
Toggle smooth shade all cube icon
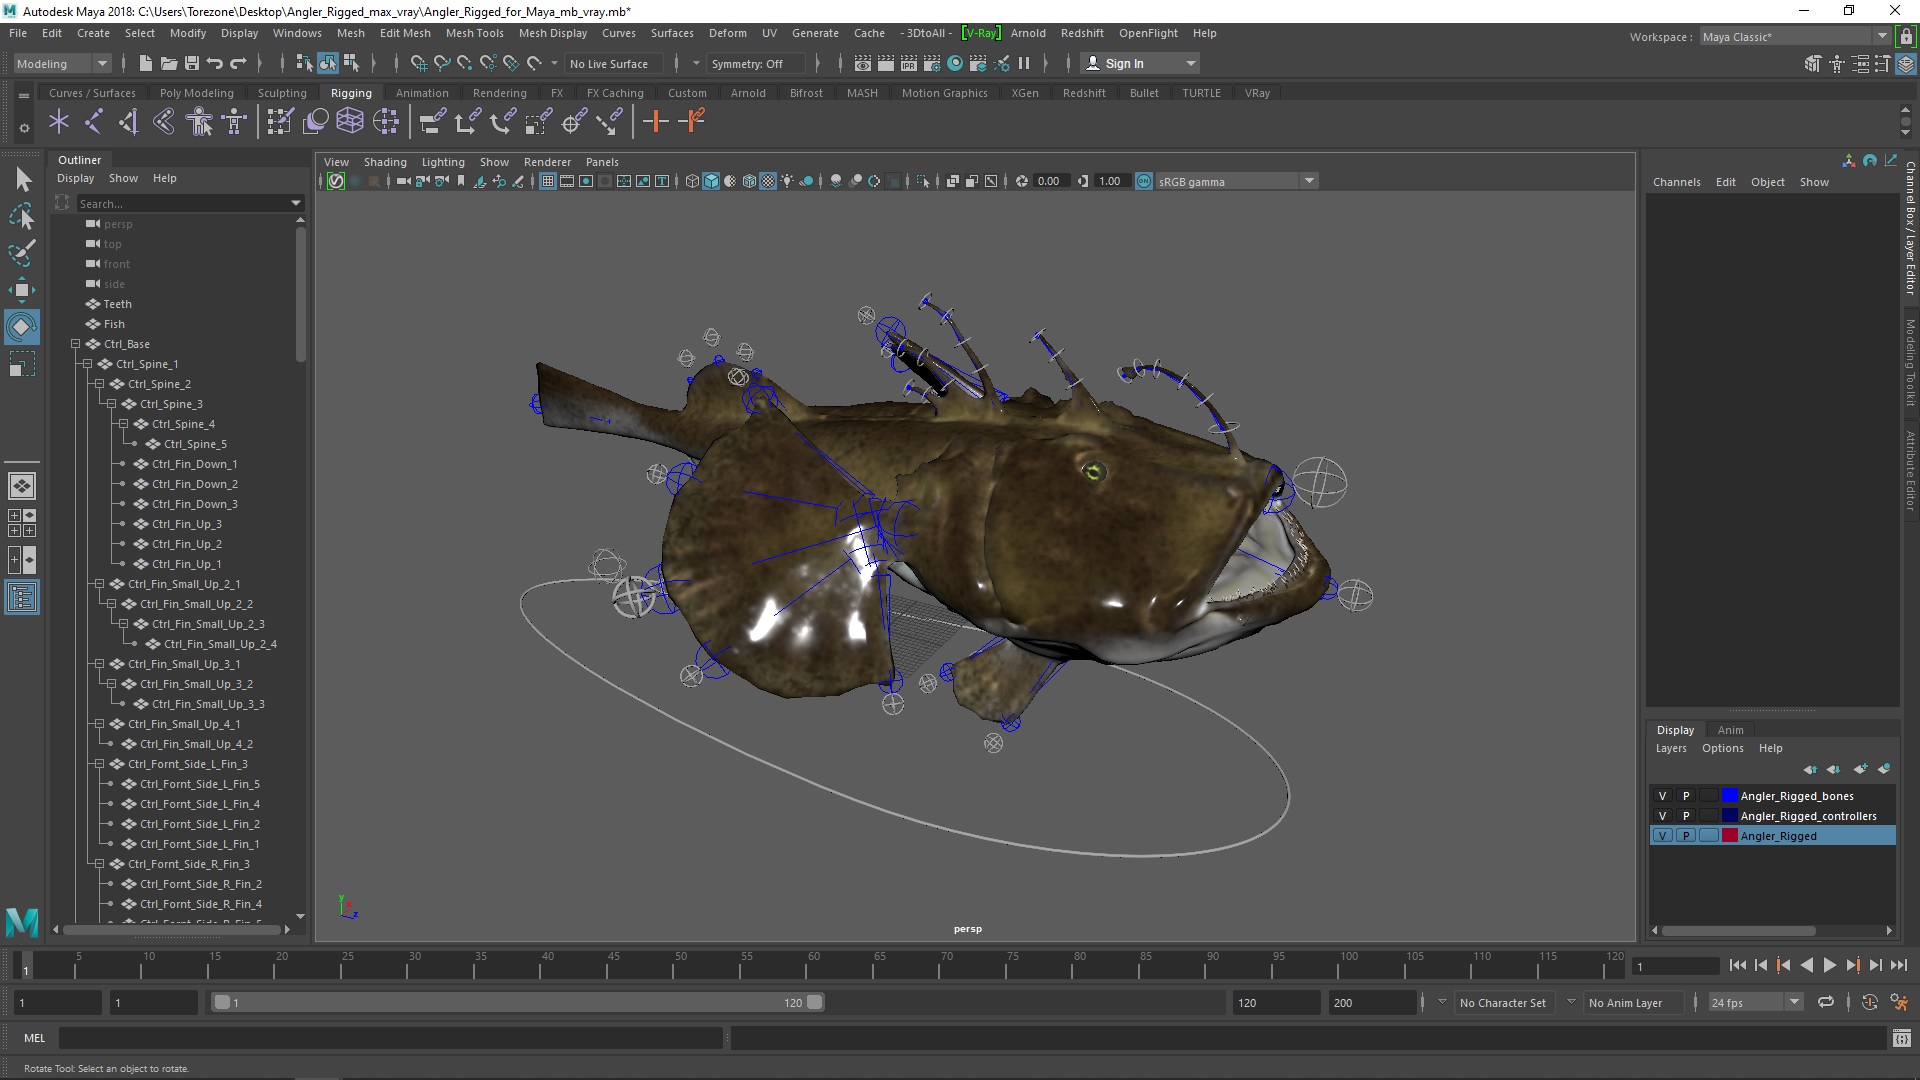[x=711, y=181]
